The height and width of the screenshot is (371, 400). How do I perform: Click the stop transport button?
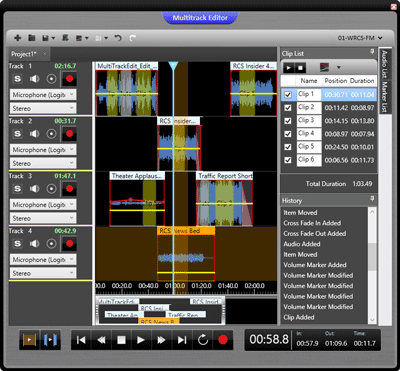121,340
